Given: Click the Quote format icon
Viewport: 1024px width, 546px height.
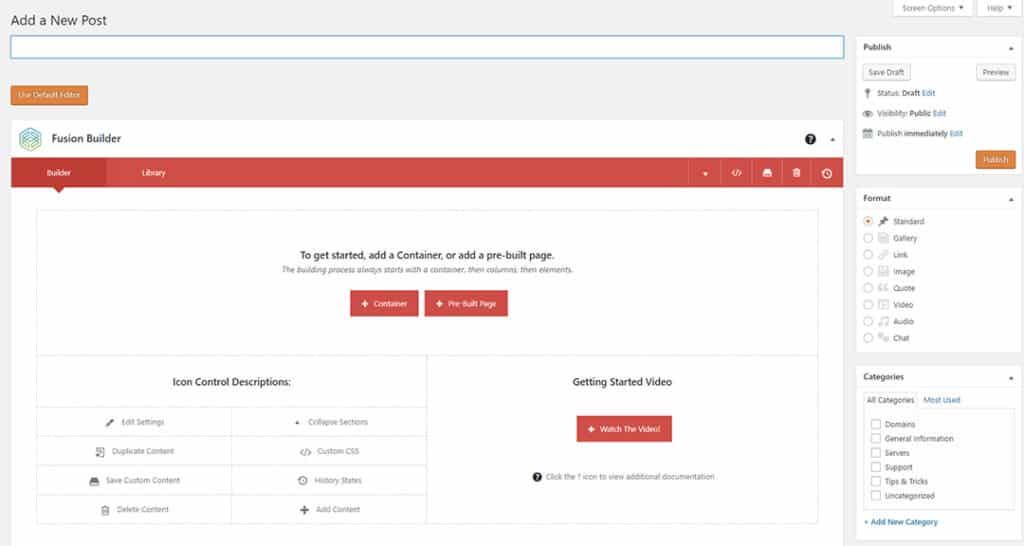Looking at the screenshot, I should (884, 288).
